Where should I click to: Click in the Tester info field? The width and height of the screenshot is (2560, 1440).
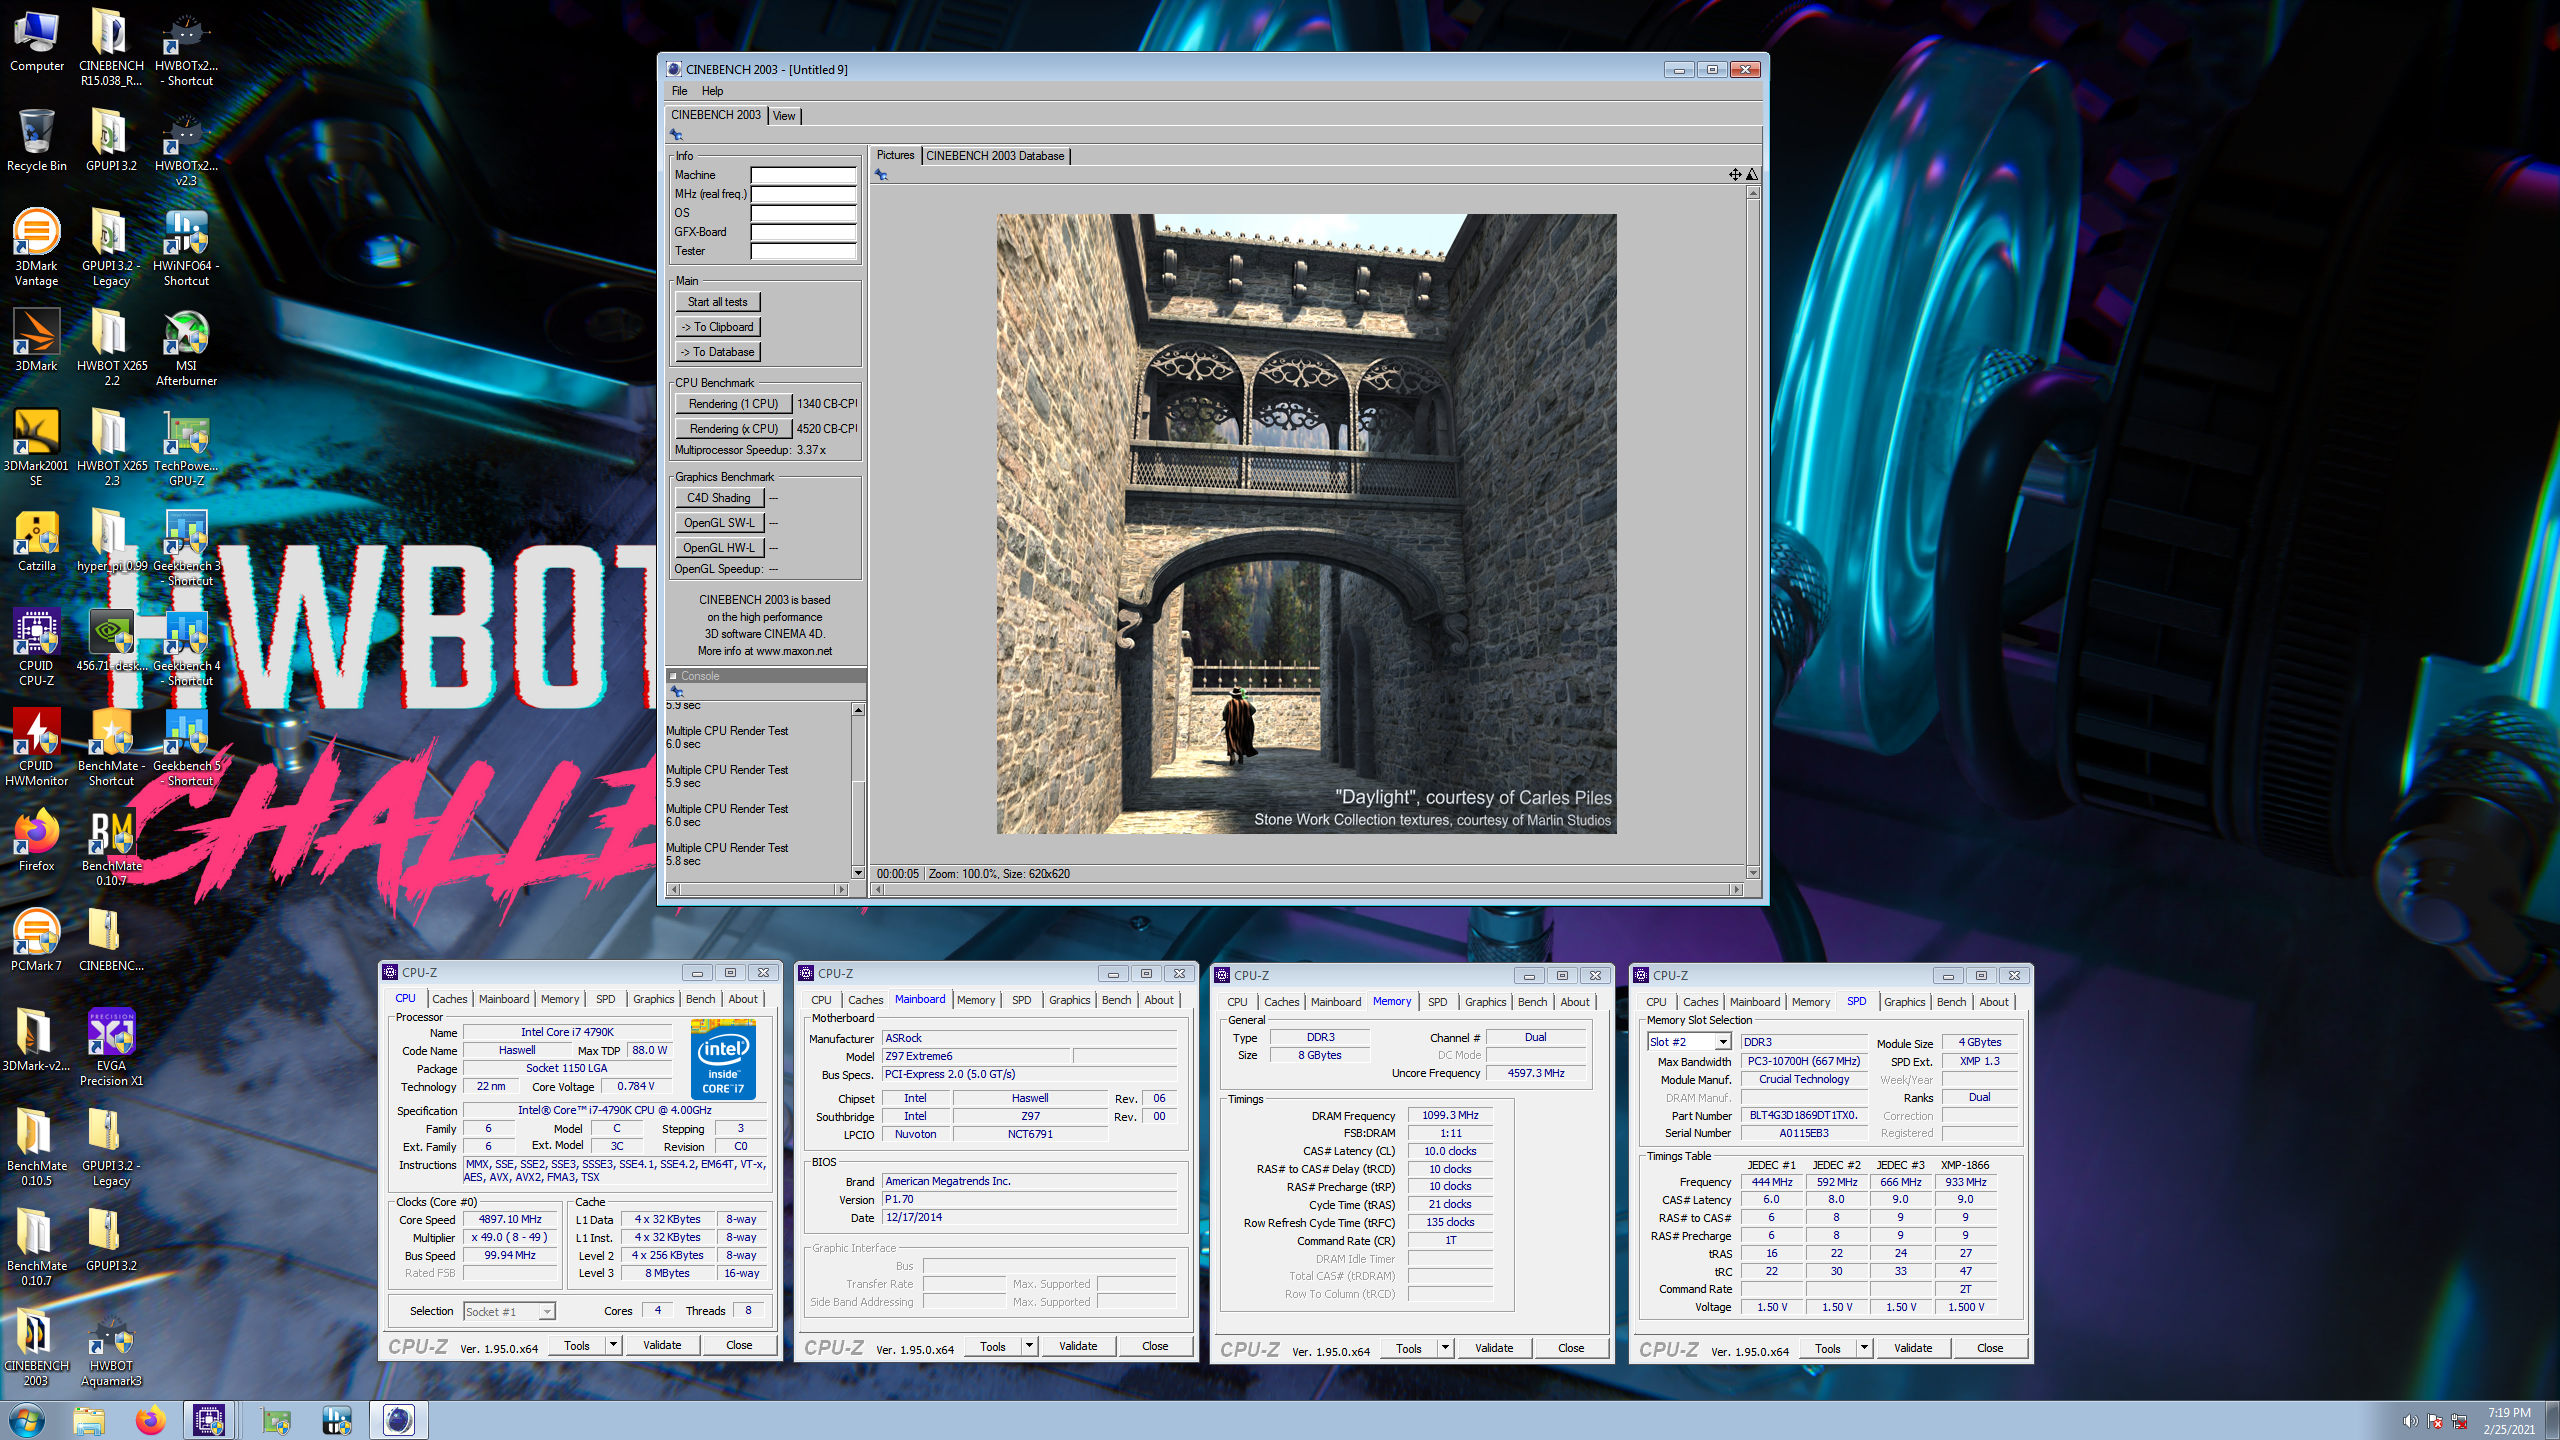point(804,251)
